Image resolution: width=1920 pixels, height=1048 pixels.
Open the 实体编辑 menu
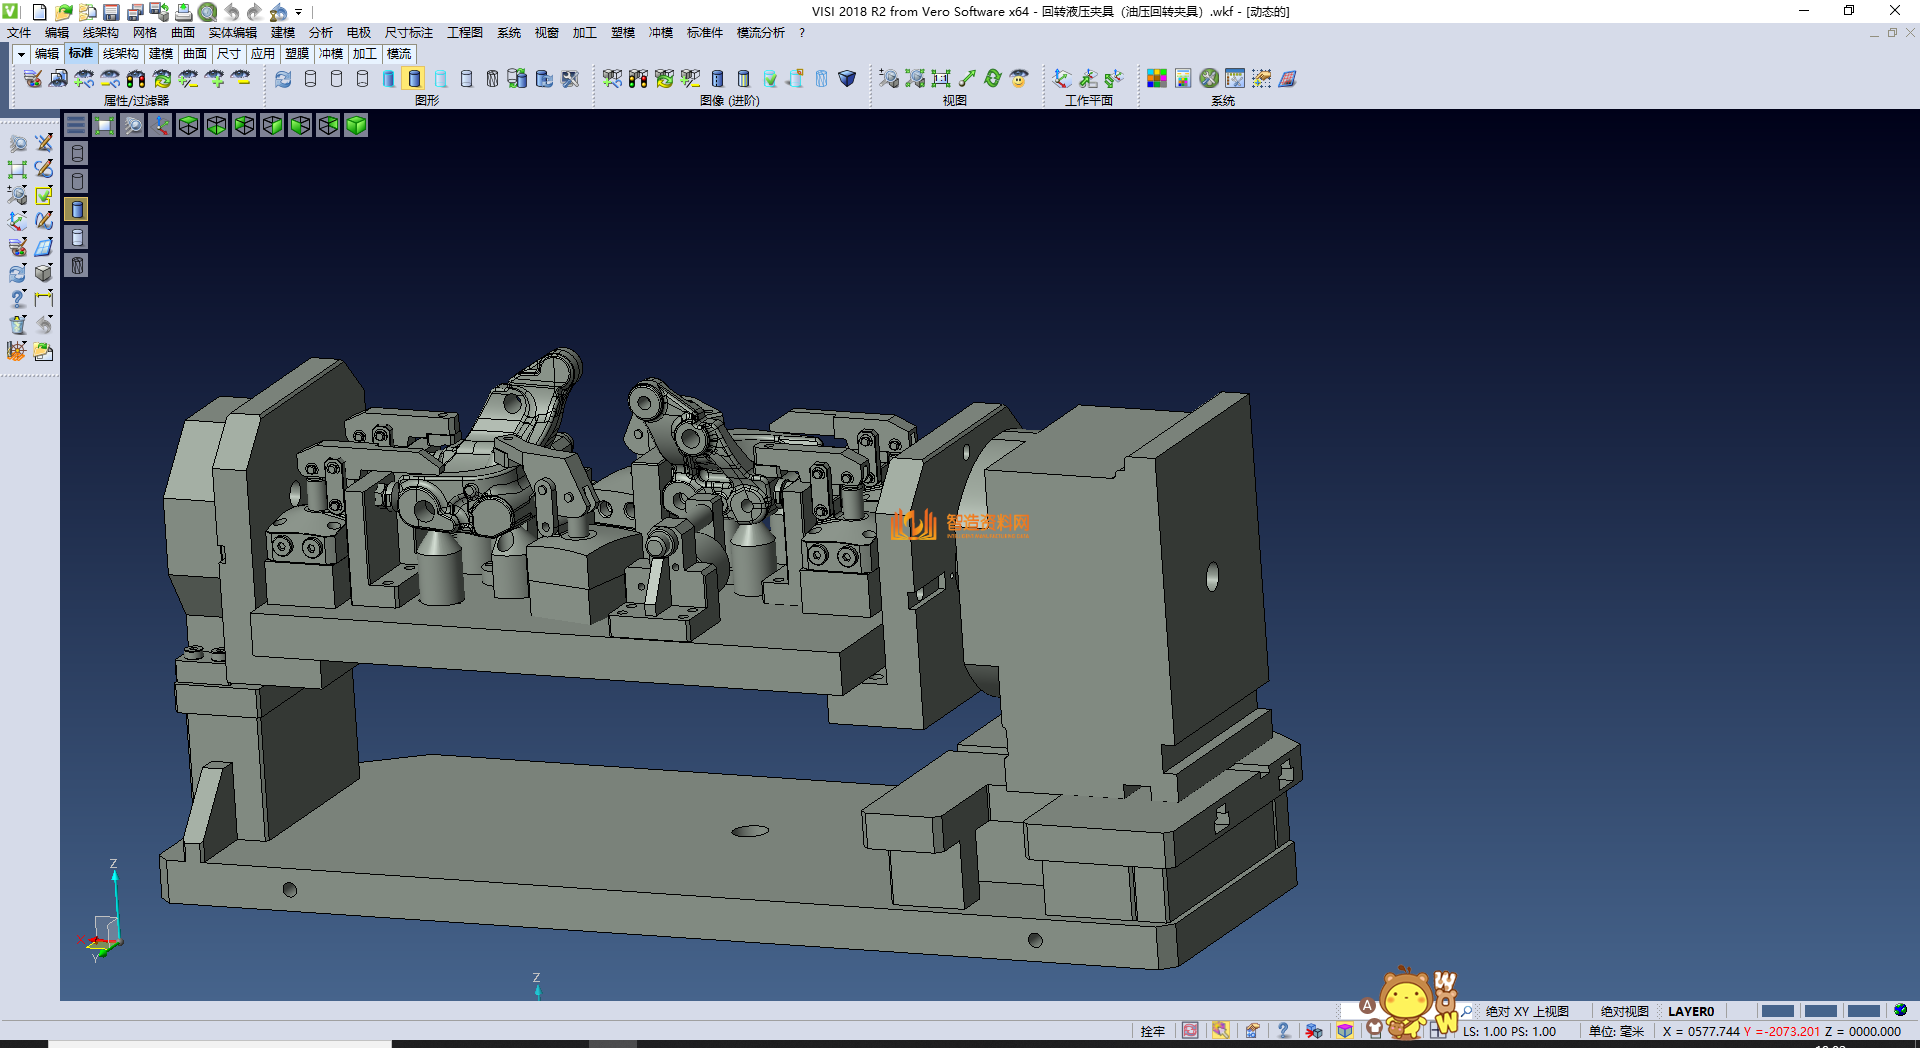232,33
